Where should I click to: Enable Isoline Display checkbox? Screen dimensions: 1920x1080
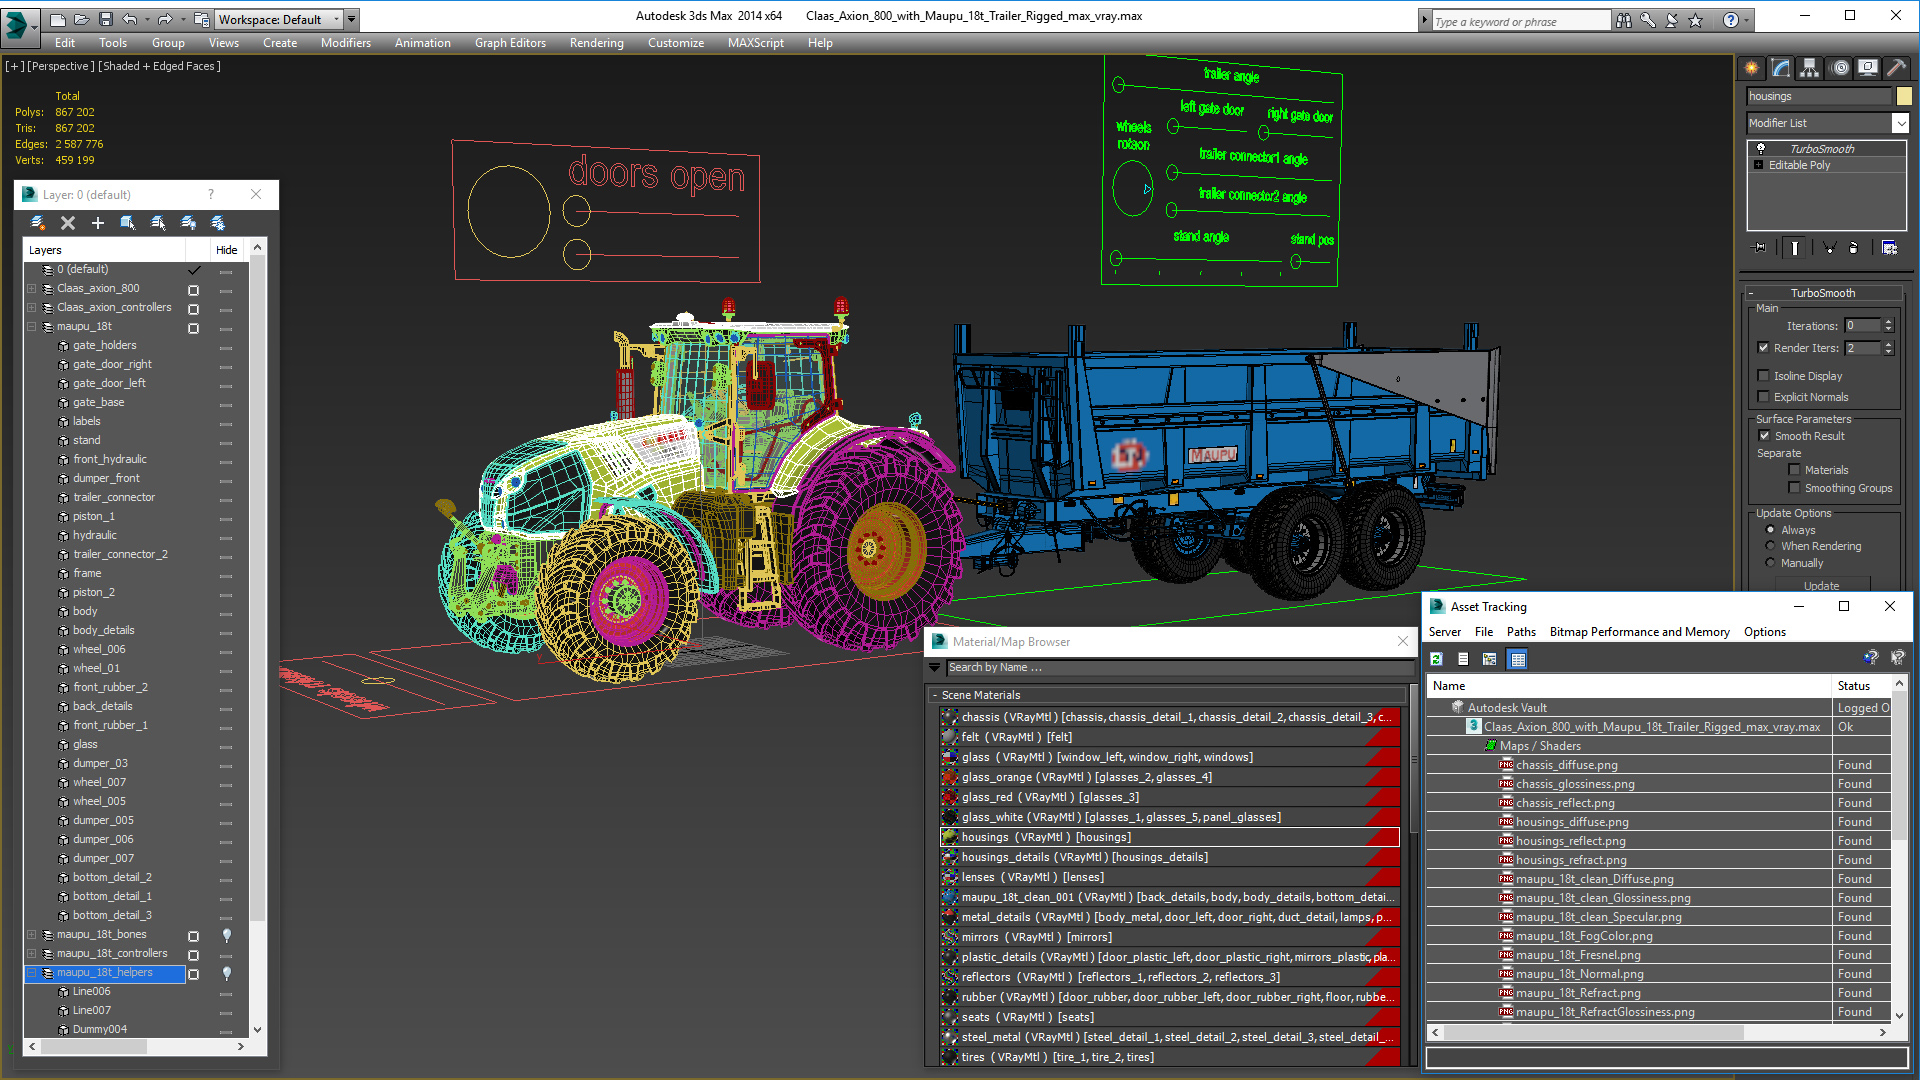(1763, 376)
